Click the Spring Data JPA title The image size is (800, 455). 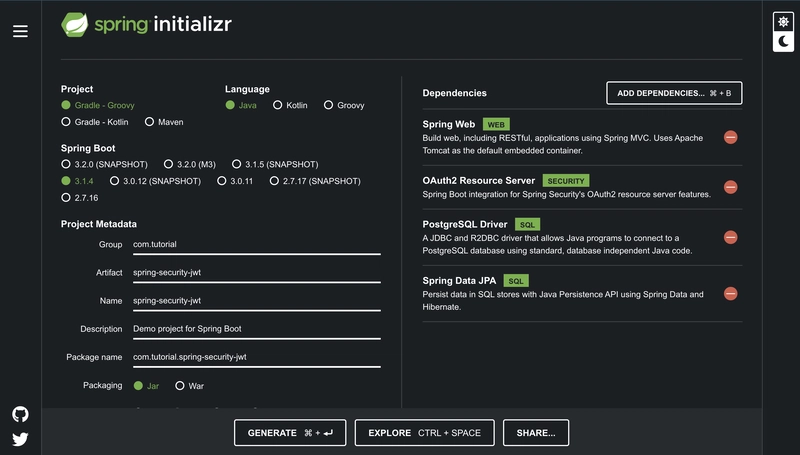coord(459,280)
